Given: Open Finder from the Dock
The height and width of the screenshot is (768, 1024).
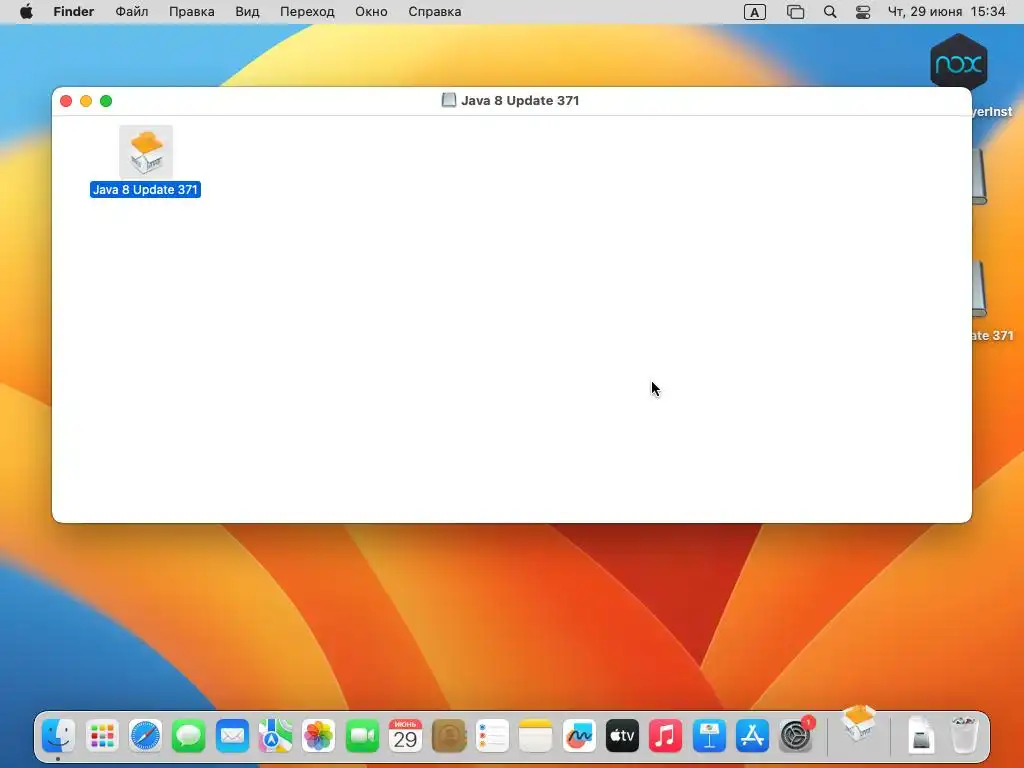Looking at the screenshot, I should tap(58, 737).
